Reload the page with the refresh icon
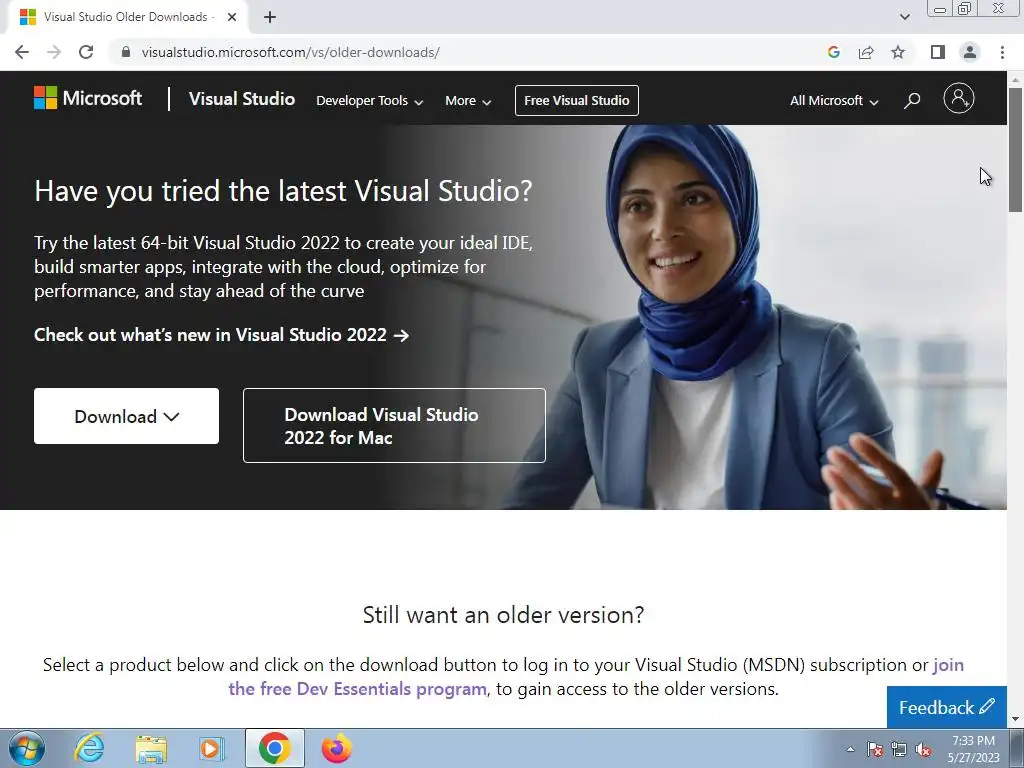This screenshot has height=768, width=1024. (86, 52)
